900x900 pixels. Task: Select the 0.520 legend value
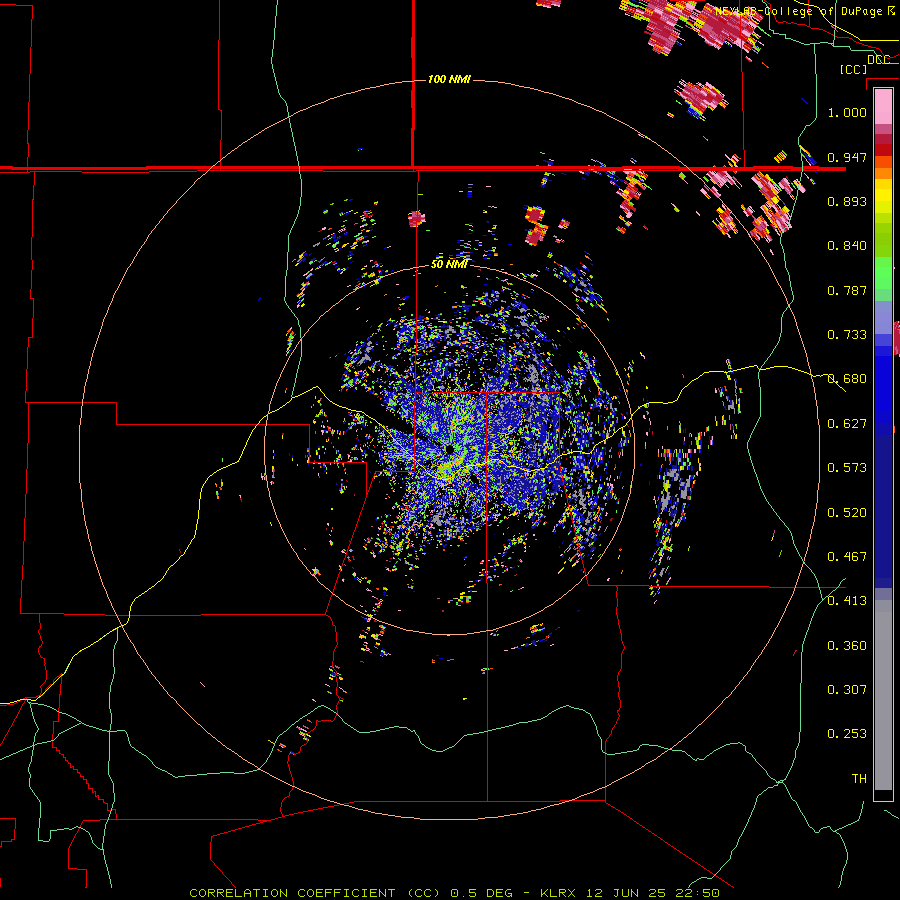847,513
